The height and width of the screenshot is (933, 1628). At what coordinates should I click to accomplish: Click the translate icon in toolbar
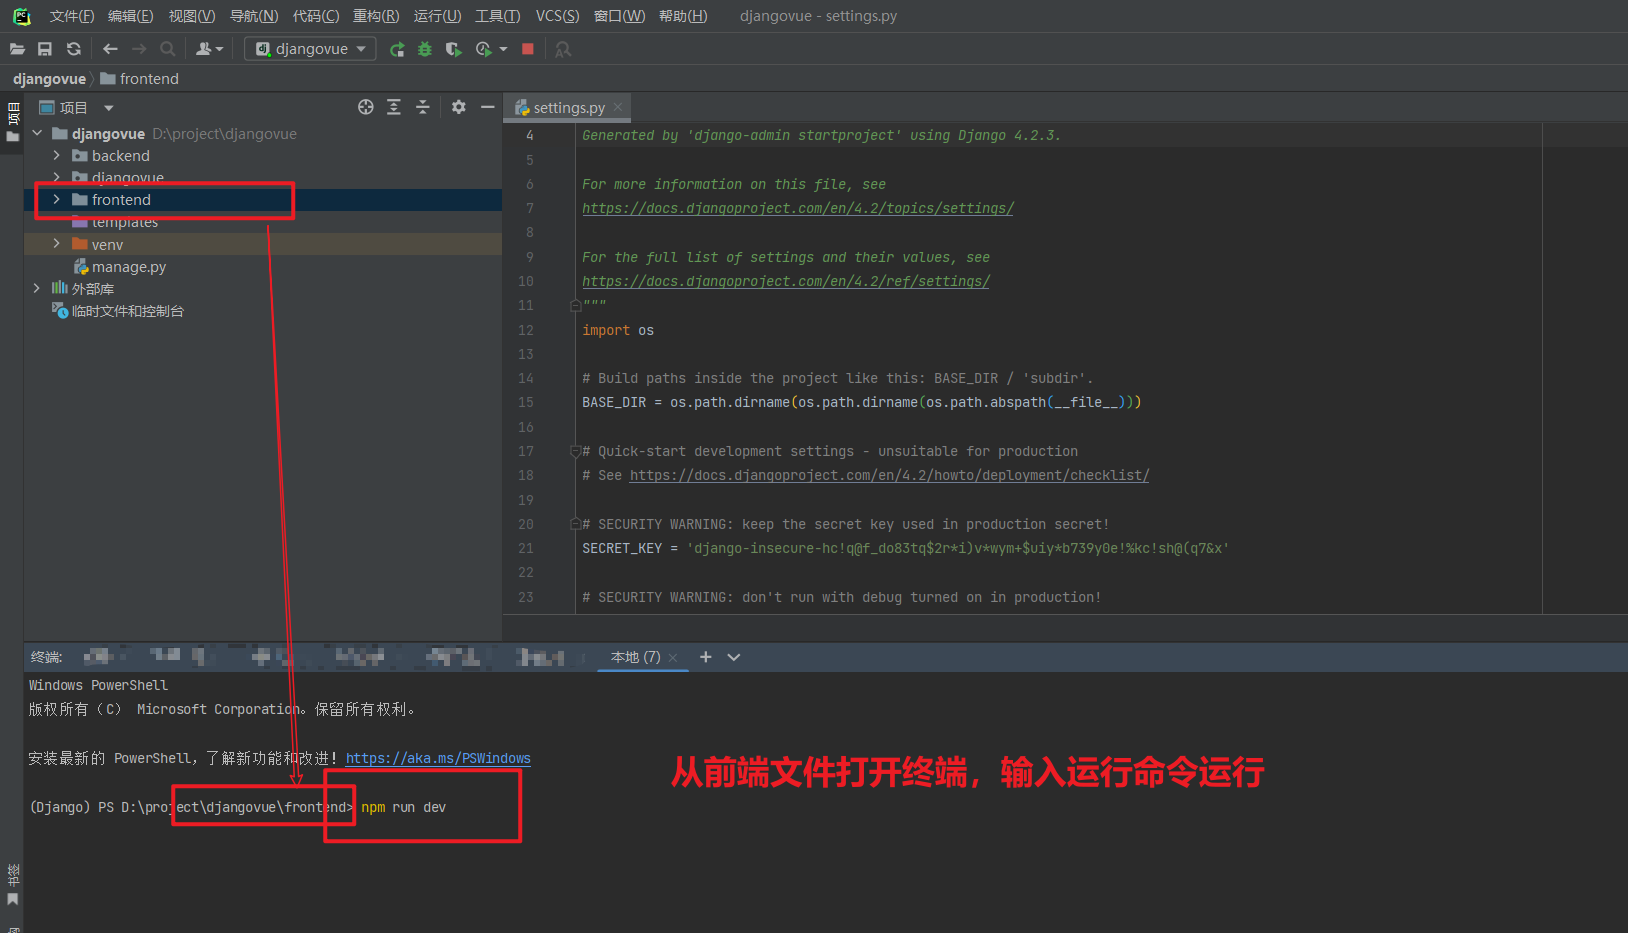(563, 49)
